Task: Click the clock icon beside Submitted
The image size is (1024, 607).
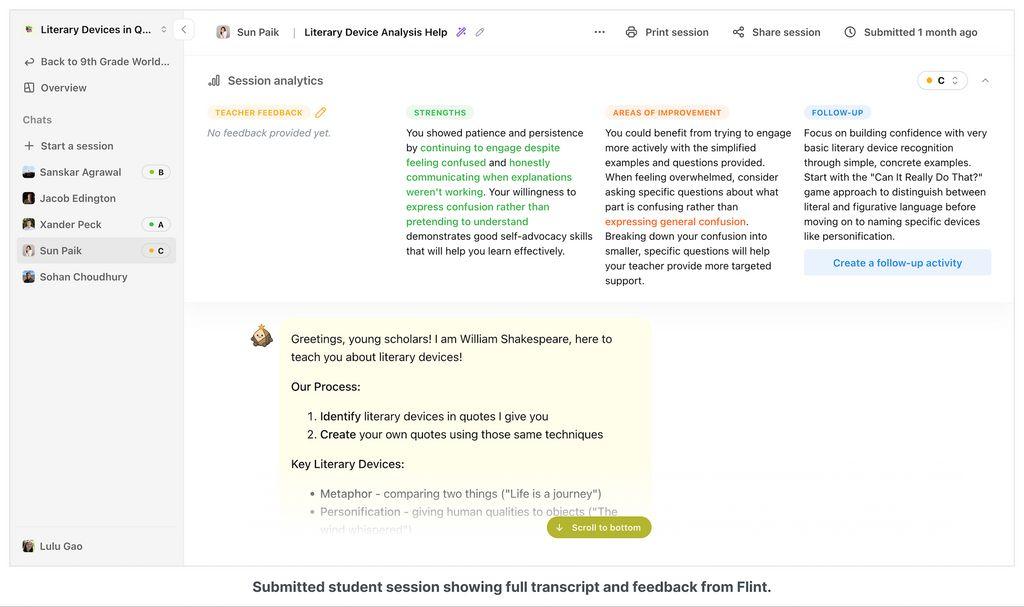Action: click(x=850, y=32)
